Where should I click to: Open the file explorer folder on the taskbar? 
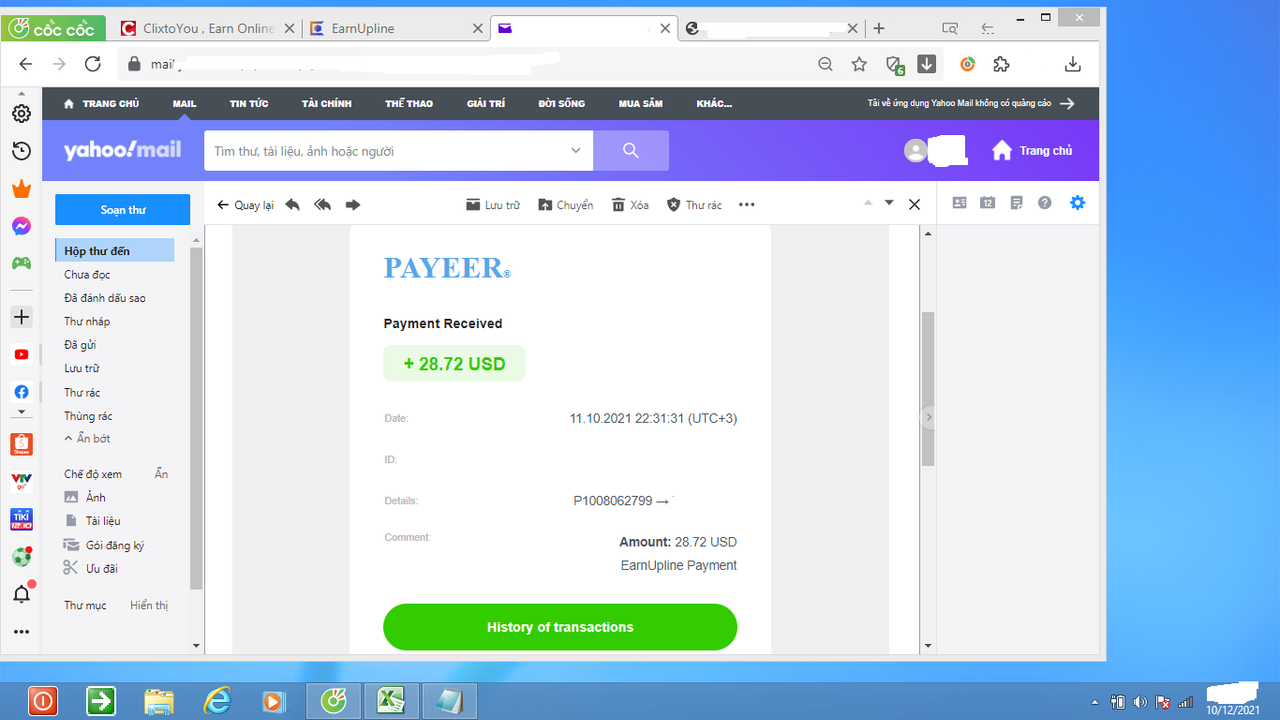(159, 701)
